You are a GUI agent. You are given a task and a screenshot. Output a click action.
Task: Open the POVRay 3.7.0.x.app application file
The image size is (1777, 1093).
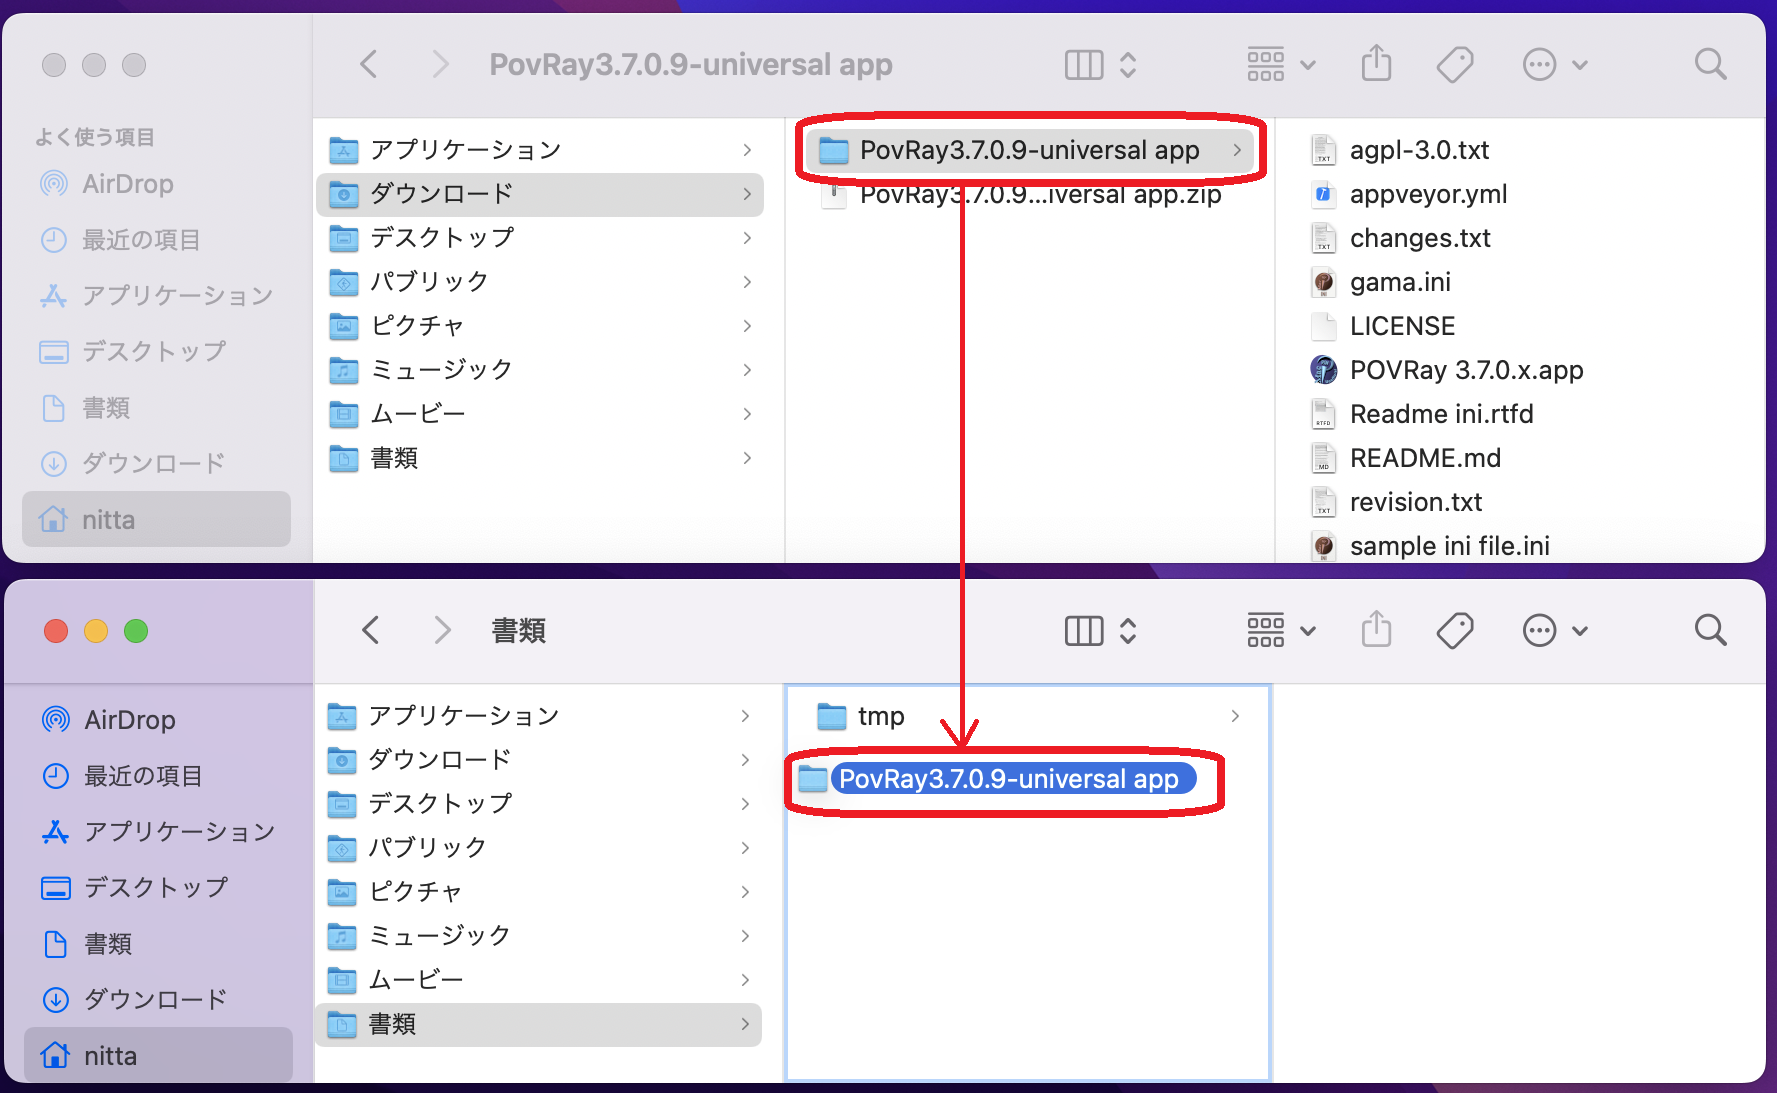coord(1465,370)
